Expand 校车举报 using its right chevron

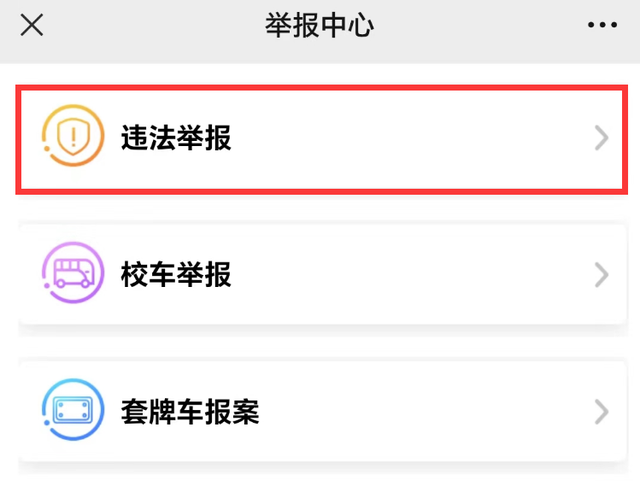(x=600, y=274)
